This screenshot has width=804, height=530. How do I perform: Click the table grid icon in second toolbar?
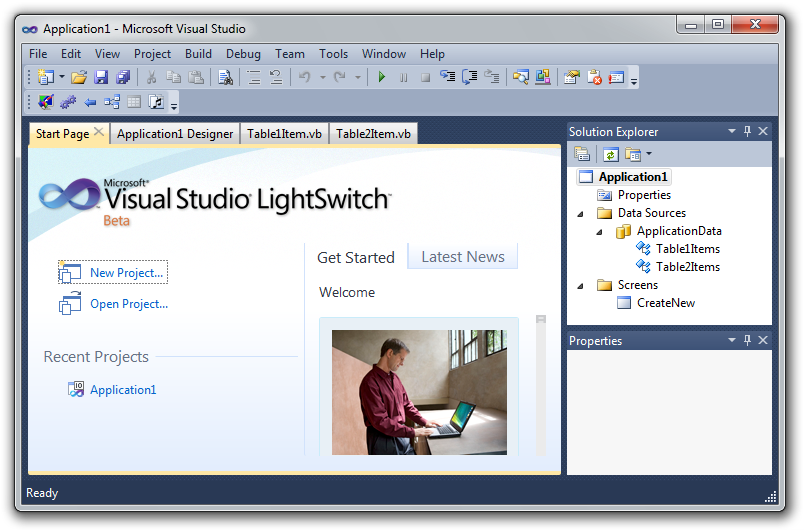[x=134, y=102]
